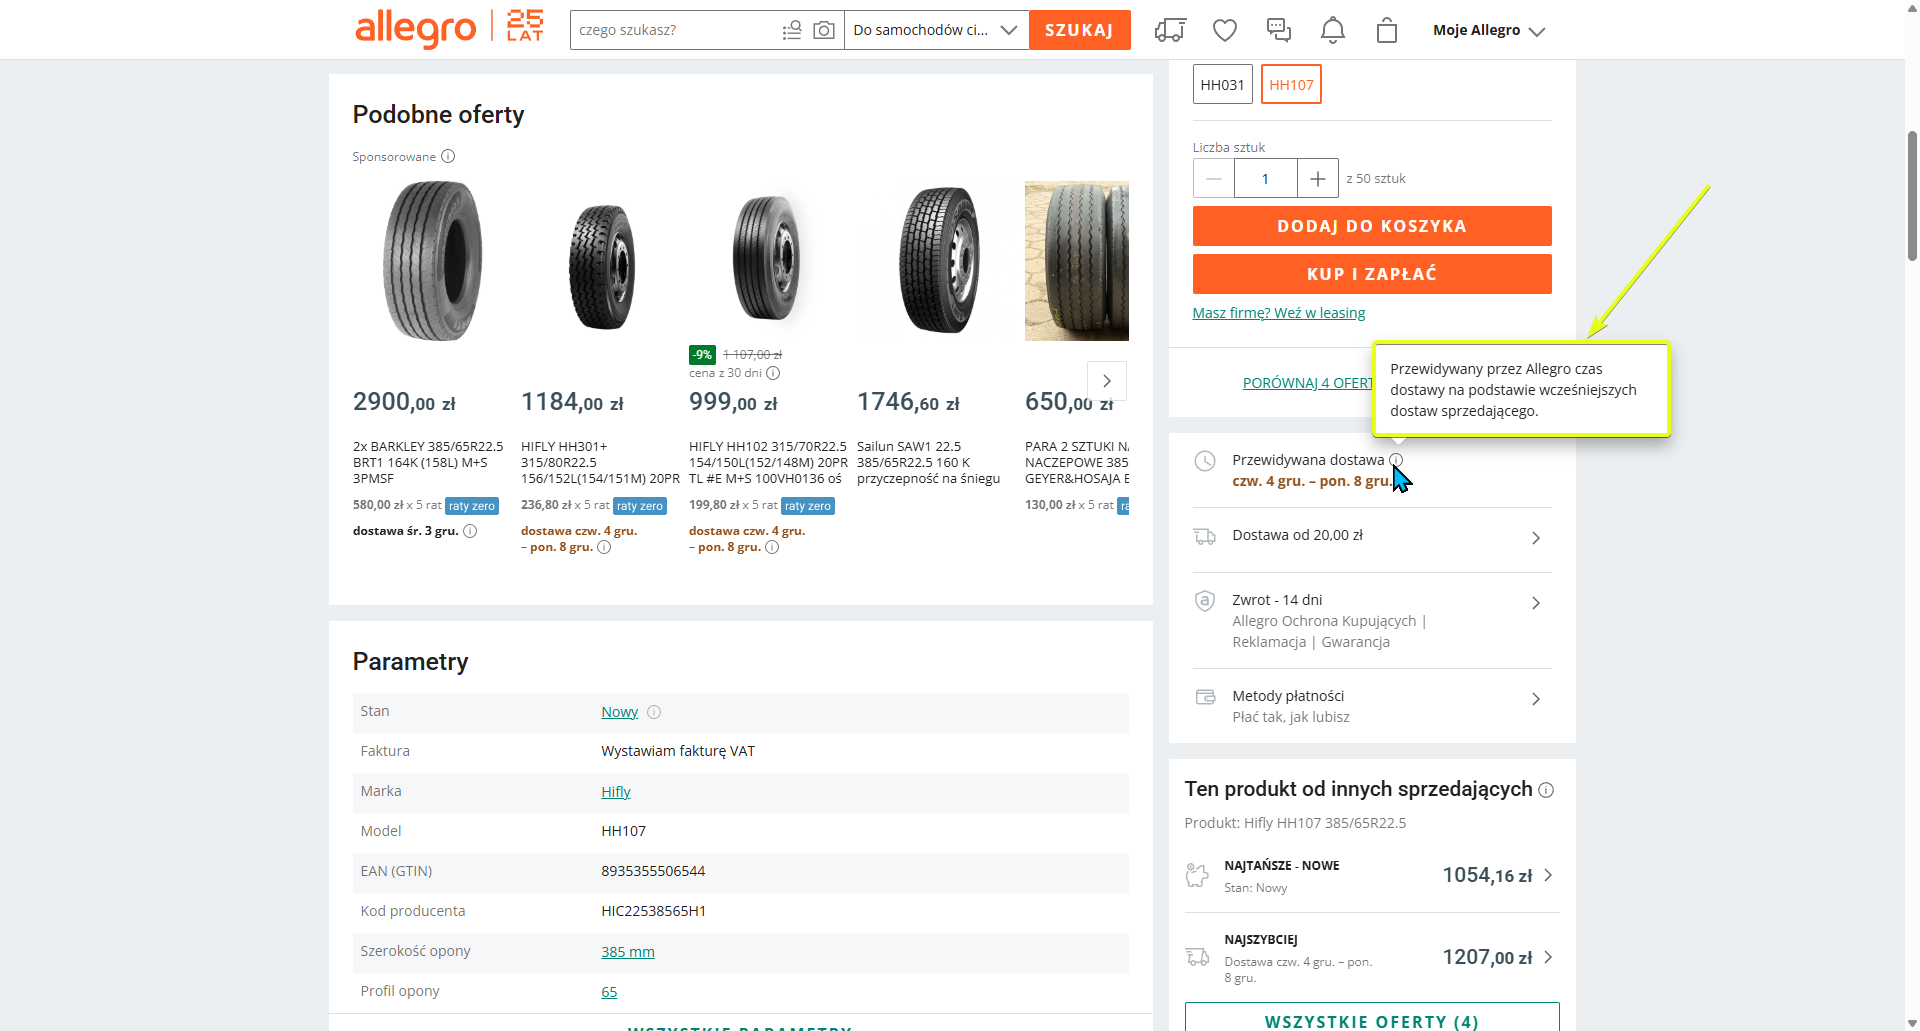Follow the Masz firmę leasing link
Screen dimensions: 1920x1031
click(1278, 313)
